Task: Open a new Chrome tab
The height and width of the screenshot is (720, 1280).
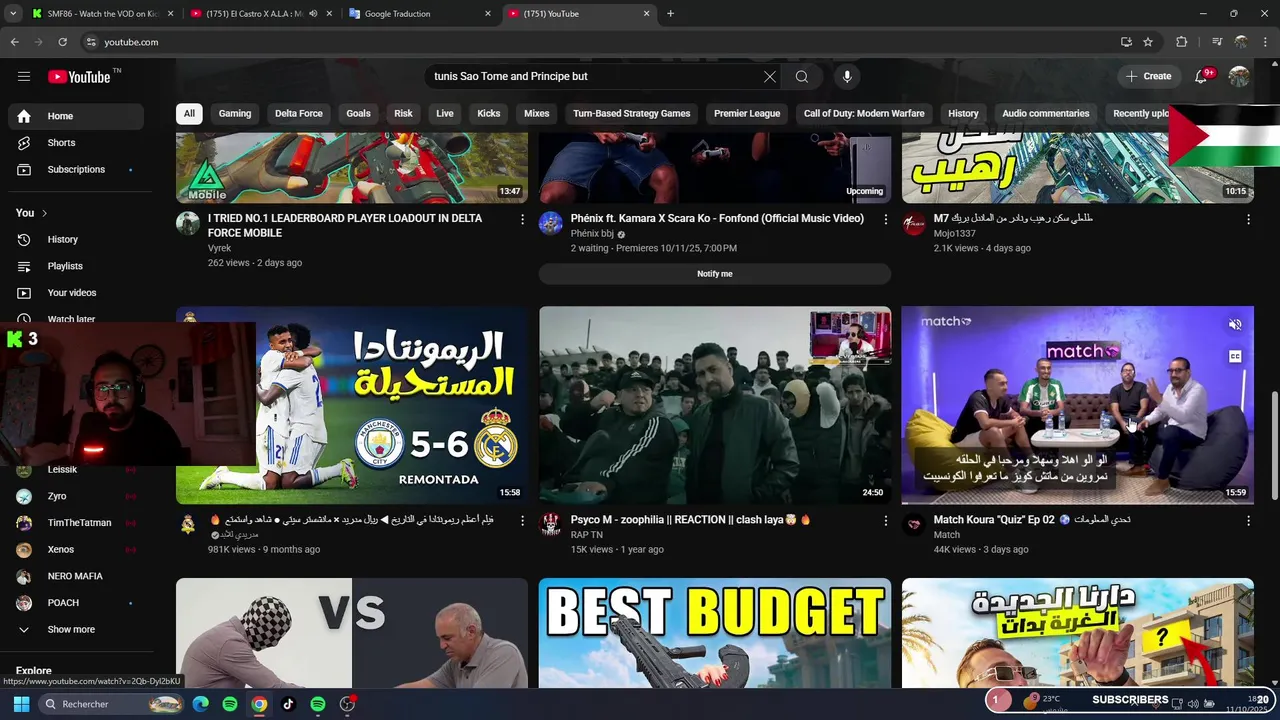Action: (x=670, y=14)
